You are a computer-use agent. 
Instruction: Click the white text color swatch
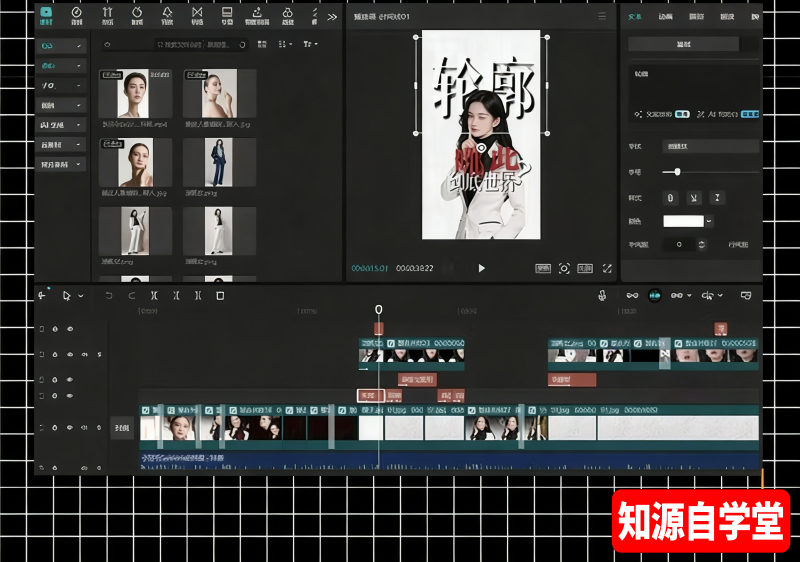tap(683, 221)
